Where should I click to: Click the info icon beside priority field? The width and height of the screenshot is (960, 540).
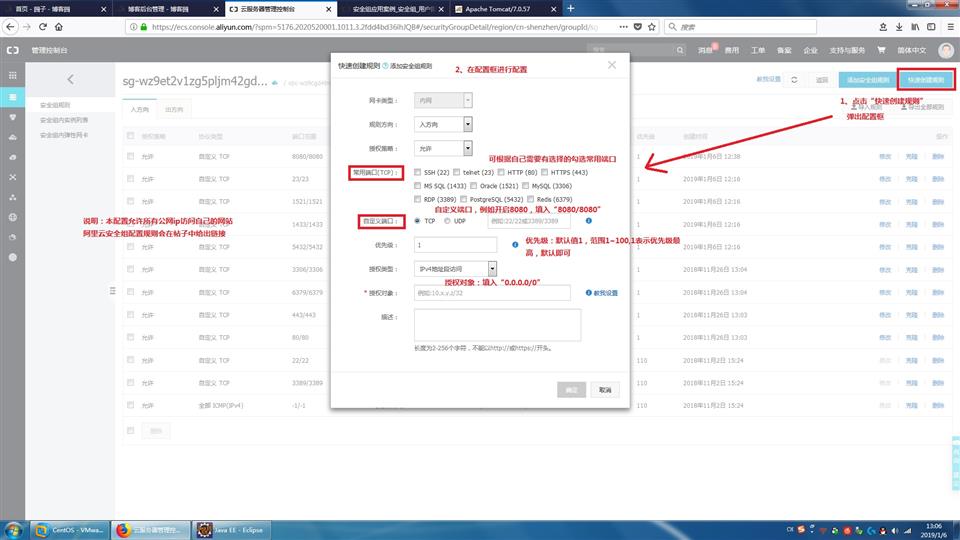tap(515, 245)
